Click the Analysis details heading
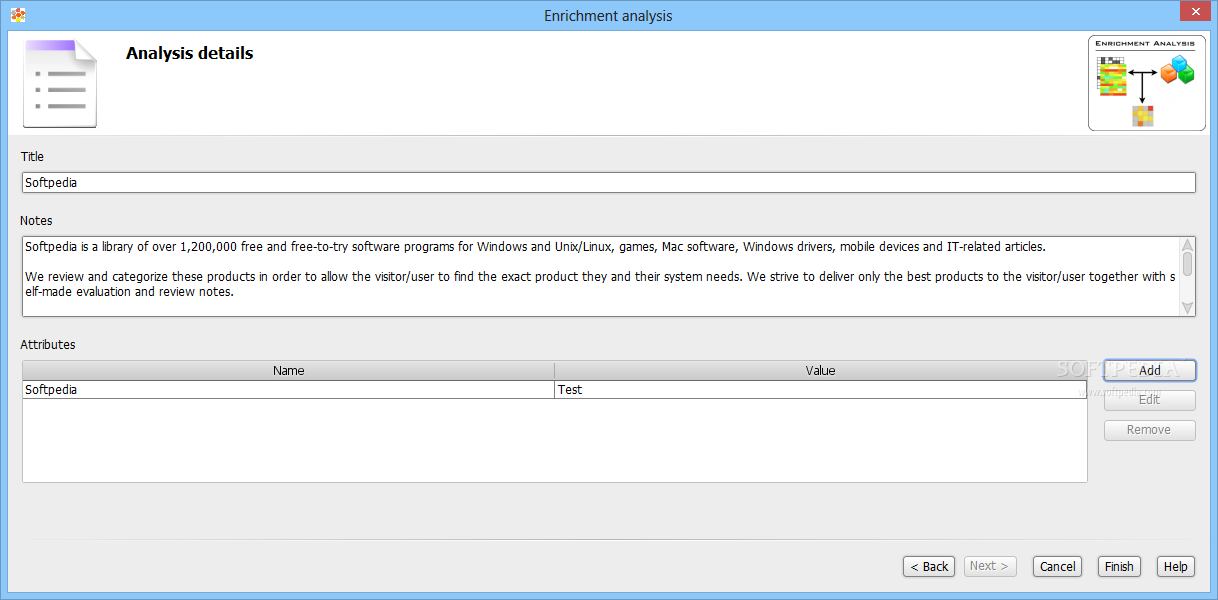 [189, 54]
